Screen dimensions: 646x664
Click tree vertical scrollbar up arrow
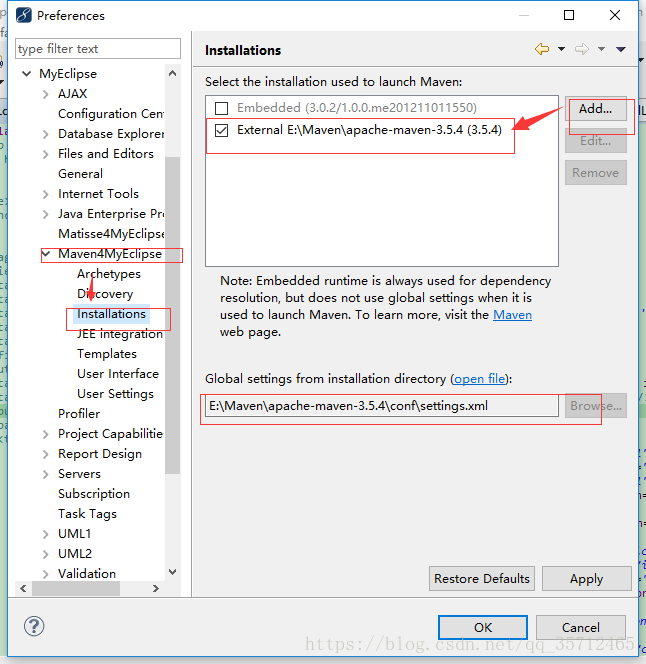tap(172, 74)
